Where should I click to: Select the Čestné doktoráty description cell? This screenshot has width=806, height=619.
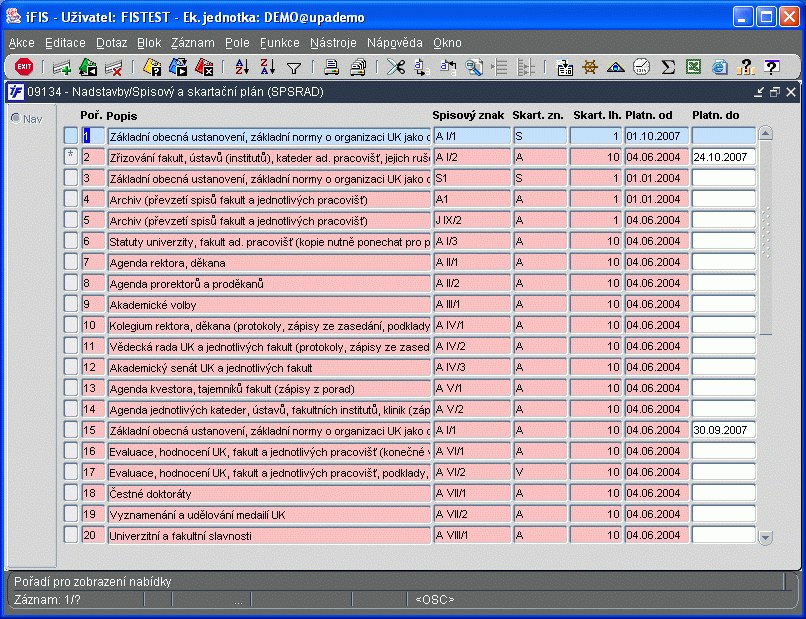pyautogui.click(x=269, y=493)
